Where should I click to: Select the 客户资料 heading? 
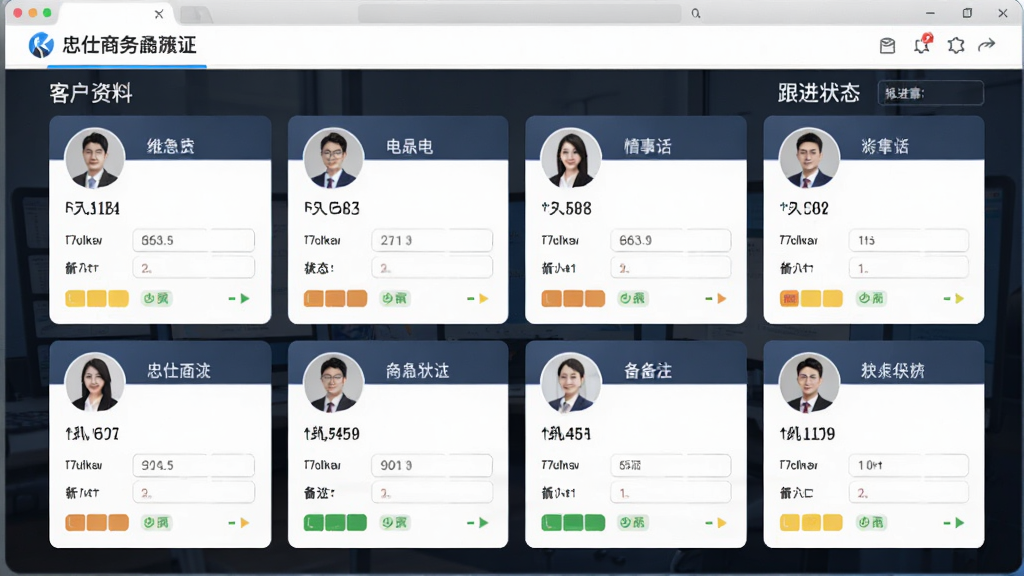91,93
